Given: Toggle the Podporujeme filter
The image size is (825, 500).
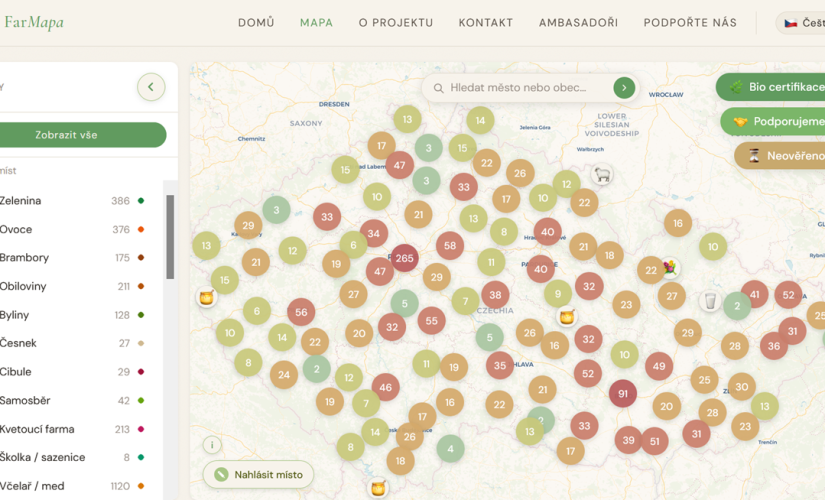Looking at the screenshot, I should [773, 122].
